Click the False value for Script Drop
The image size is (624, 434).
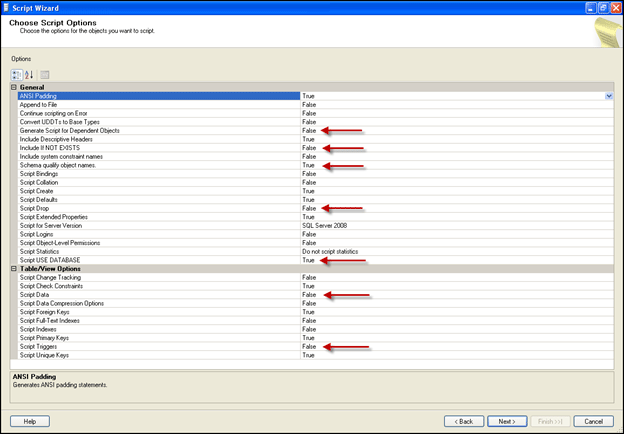[309, 208]
